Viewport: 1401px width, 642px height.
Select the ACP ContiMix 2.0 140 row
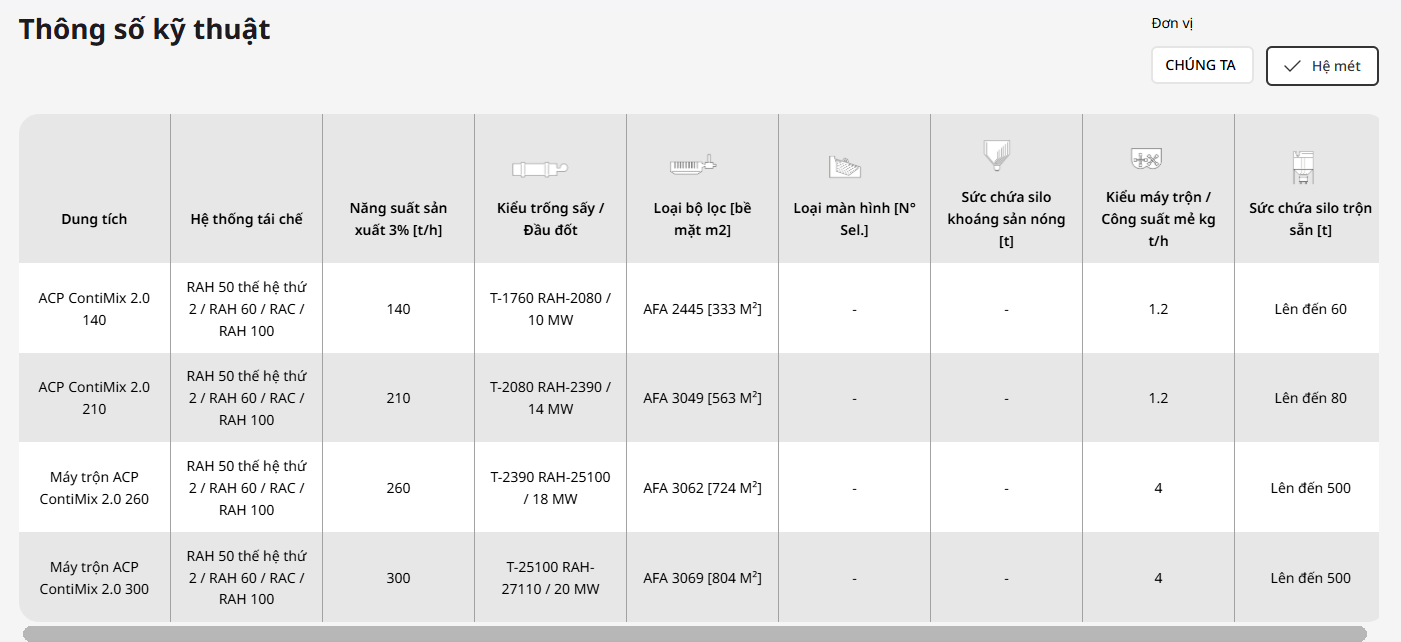pyautogui.click(x=94, y=309)
